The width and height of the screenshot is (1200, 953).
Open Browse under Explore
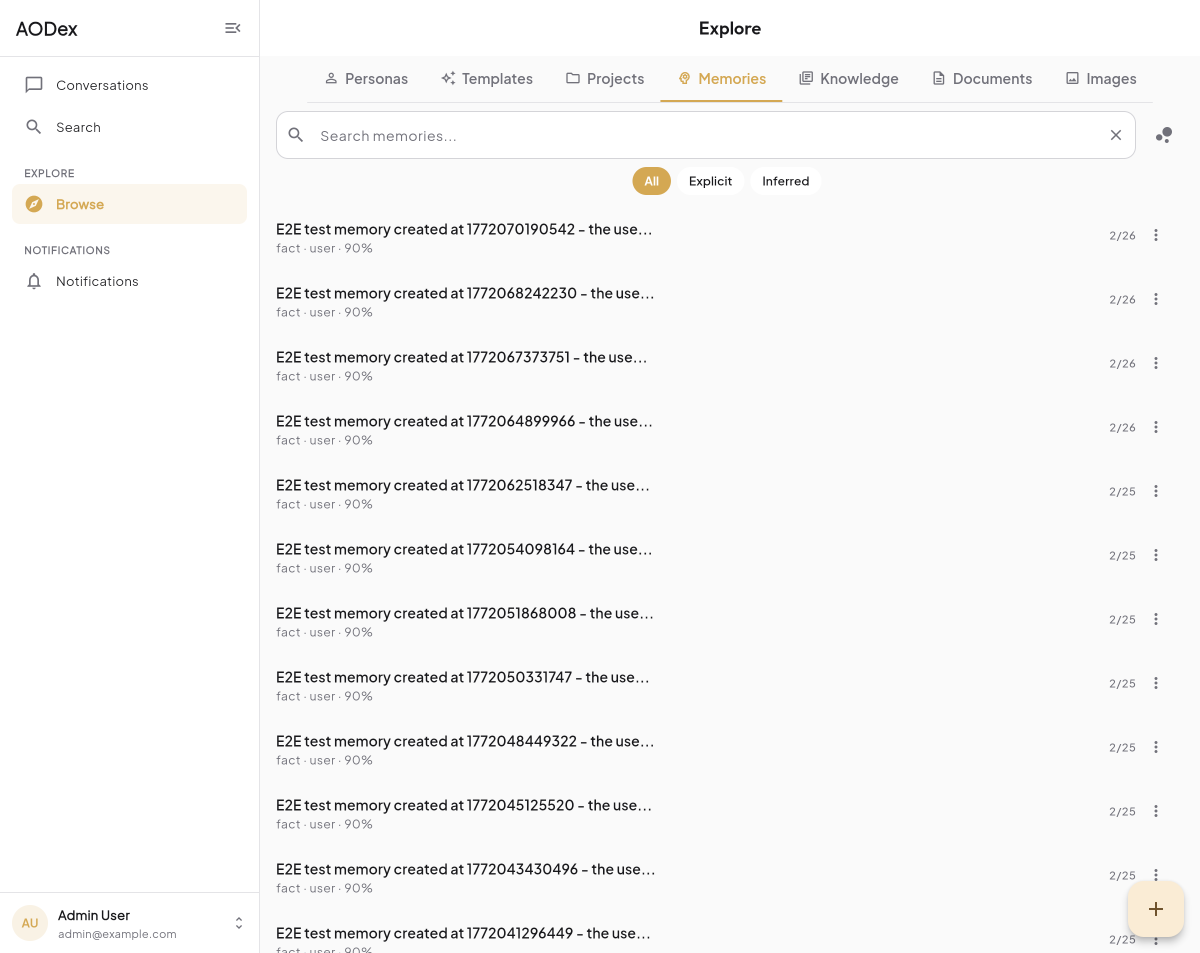point(80,204)
